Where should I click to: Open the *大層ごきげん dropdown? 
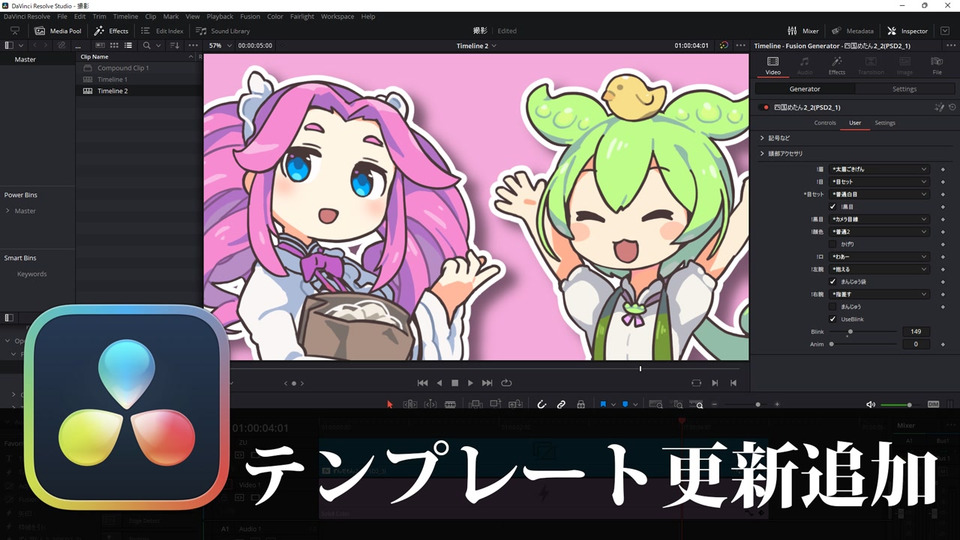point(879,169)
